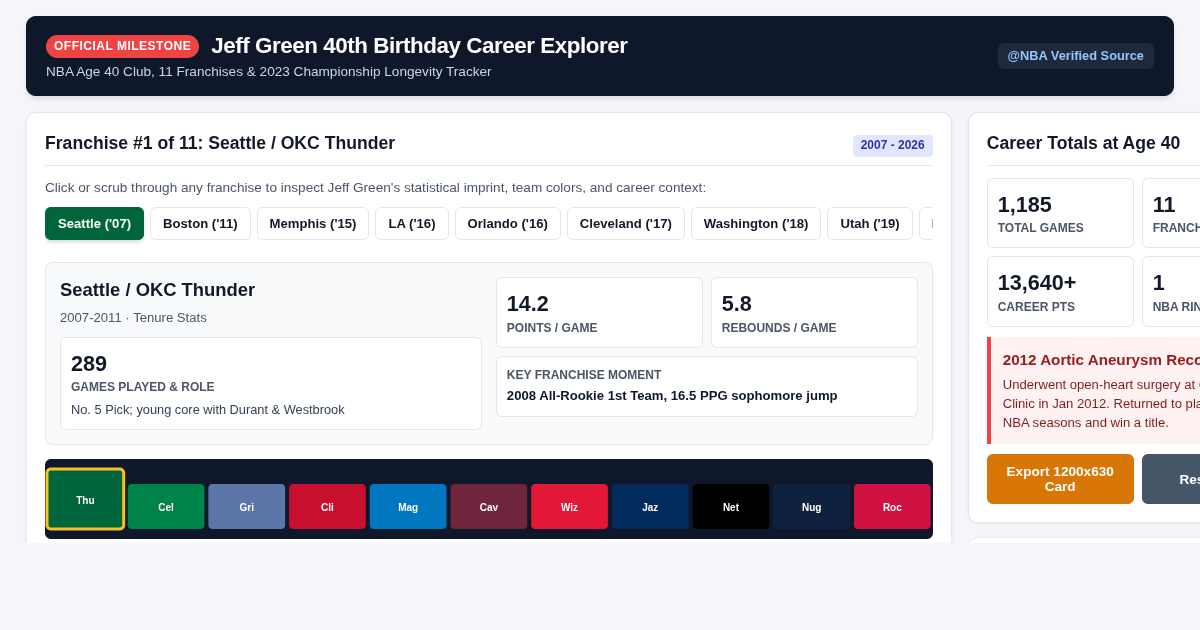
Task: Select the Roc timeline swatch
Action: [x=892, y=507]
